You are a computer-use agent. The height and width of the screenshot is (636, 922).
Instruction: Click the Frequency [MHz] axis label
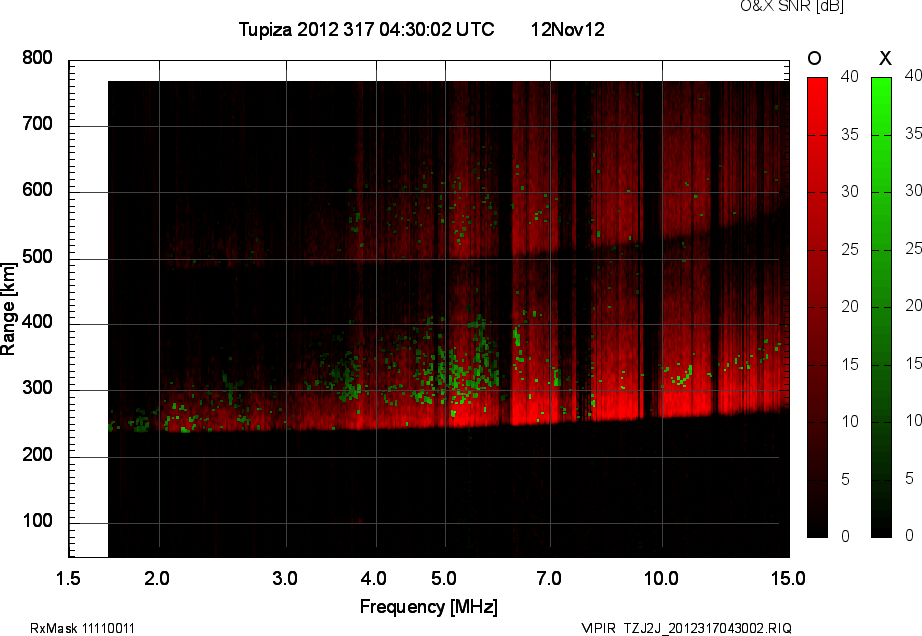pos(428,606)
